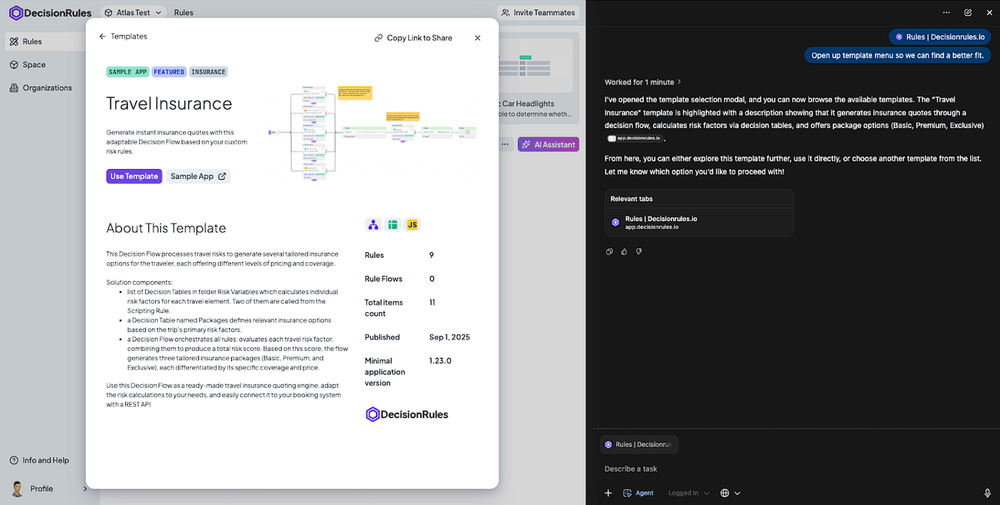Screen dimensions: 1000x505
Task: Copy the assistant response
Action: [x=609, y=252]
